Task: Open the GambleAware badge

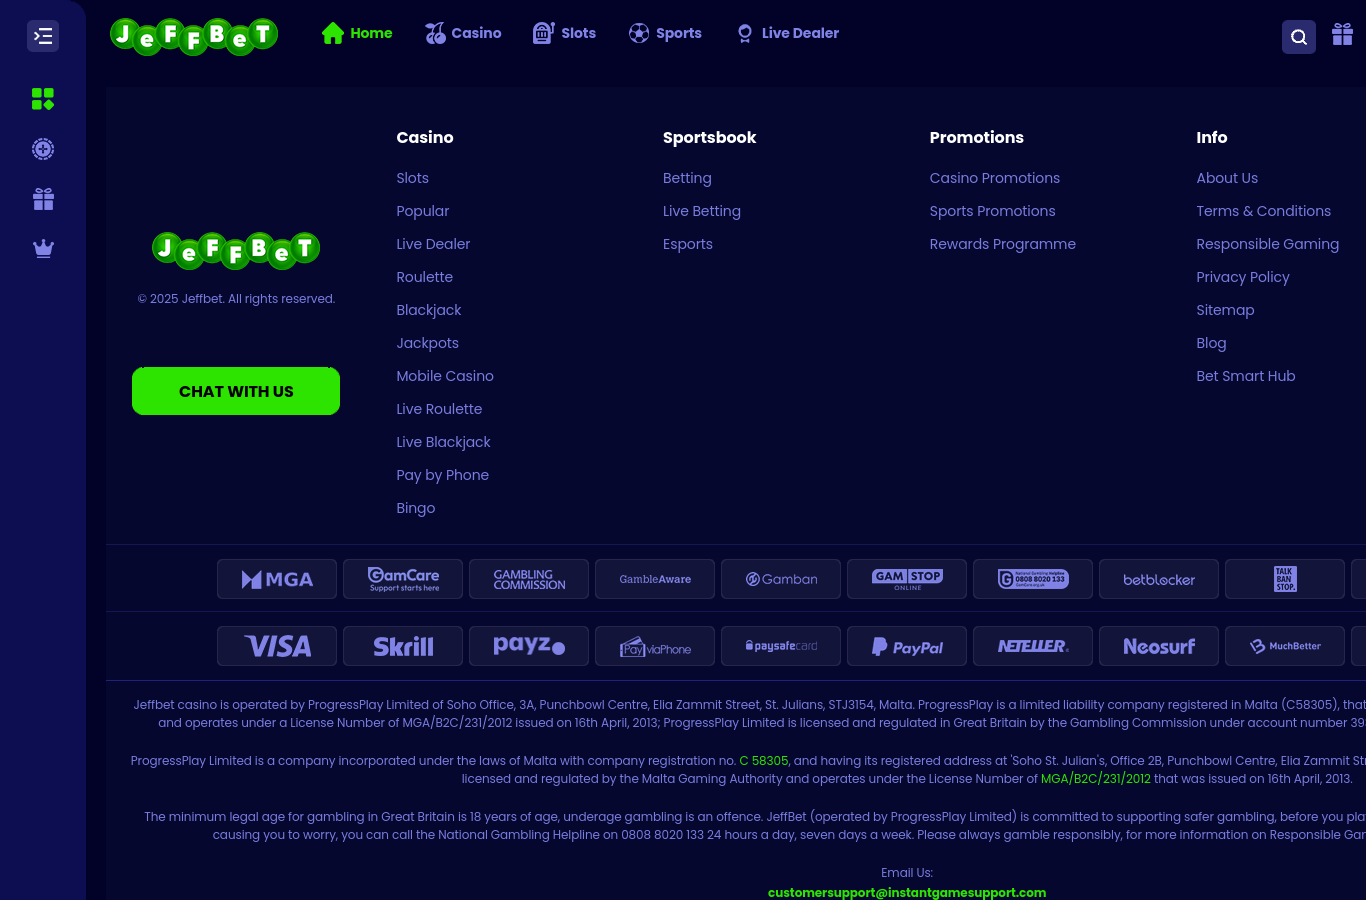Action: [x=655, y=579]
